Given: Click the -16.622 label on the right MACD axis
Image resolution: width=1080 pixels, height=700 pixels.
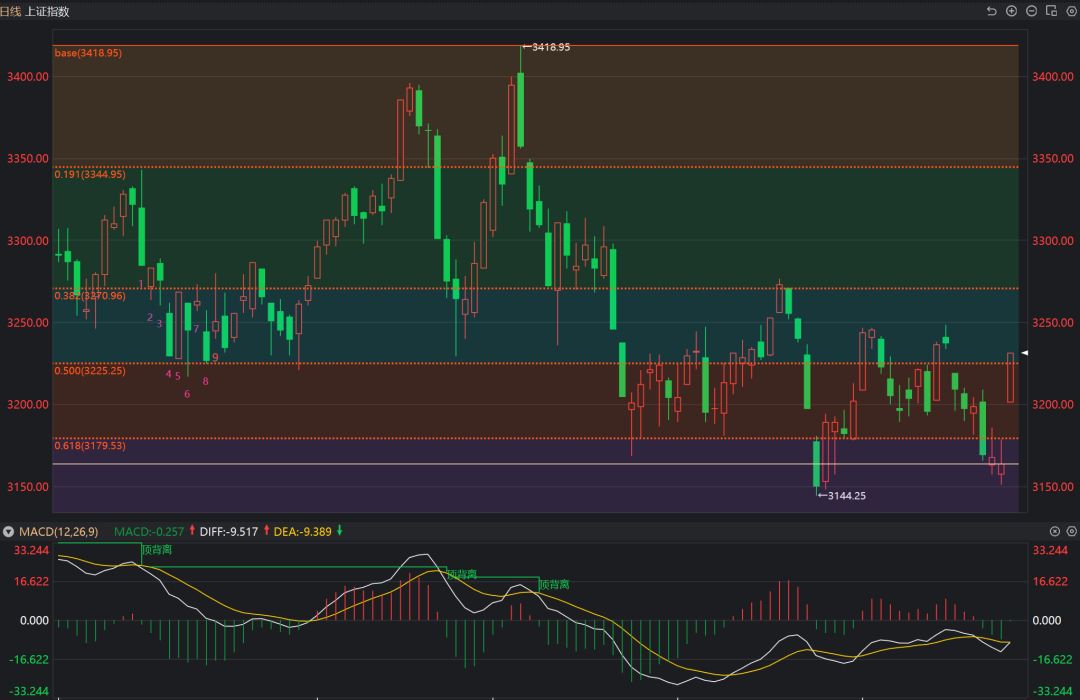Looking at the screenshot, I should point(1052,659).
